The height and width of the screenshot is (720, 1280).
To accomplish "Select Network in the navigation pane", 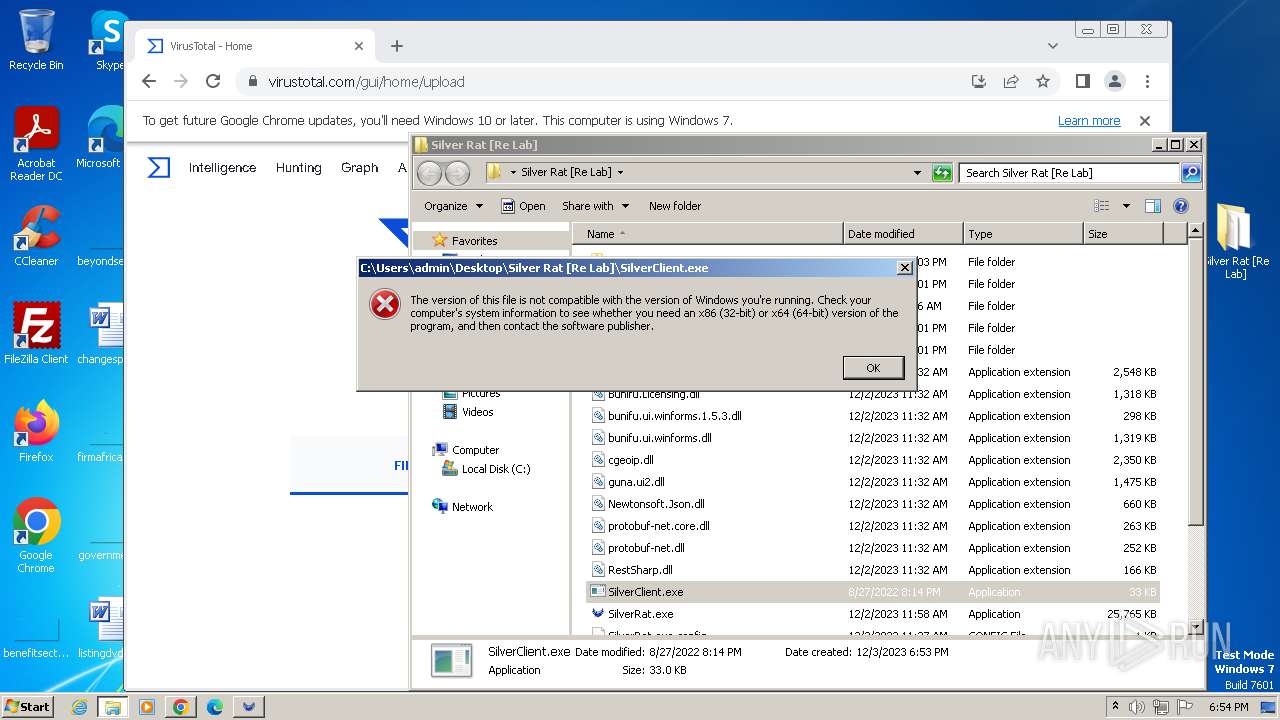I will [462, 507].
